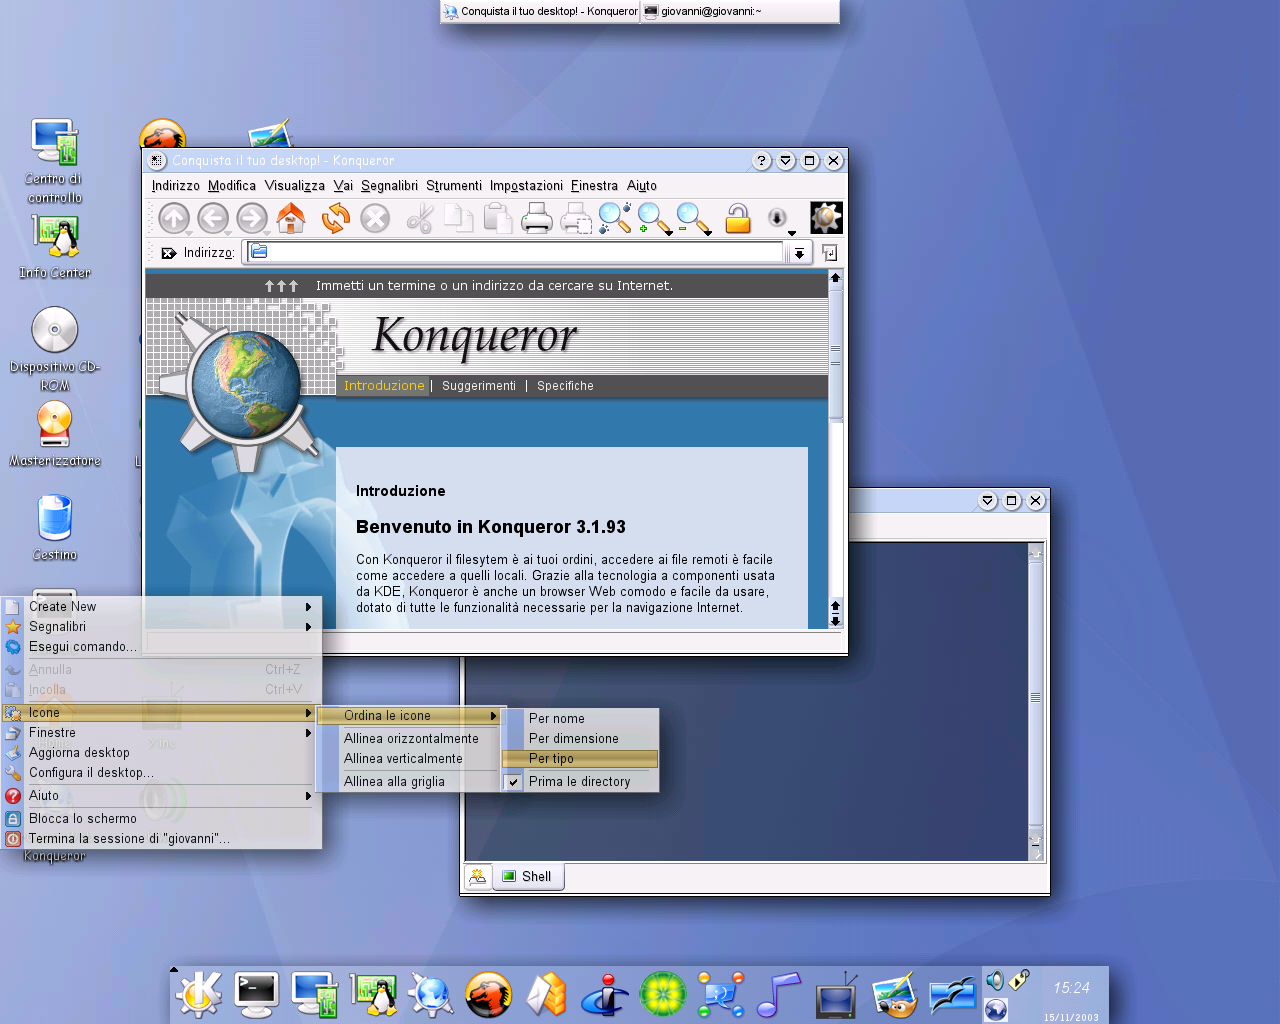1280x1024 pixels.
Task: Show the panel hide arrow at left edge
Action: pos(173,969)
